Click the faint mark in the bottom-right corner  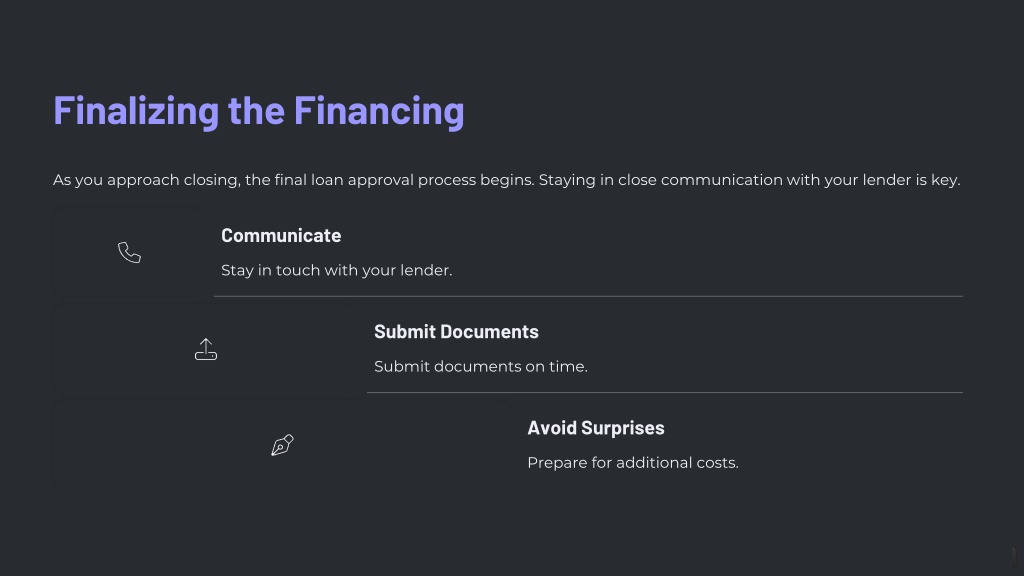coord(1014,556)
